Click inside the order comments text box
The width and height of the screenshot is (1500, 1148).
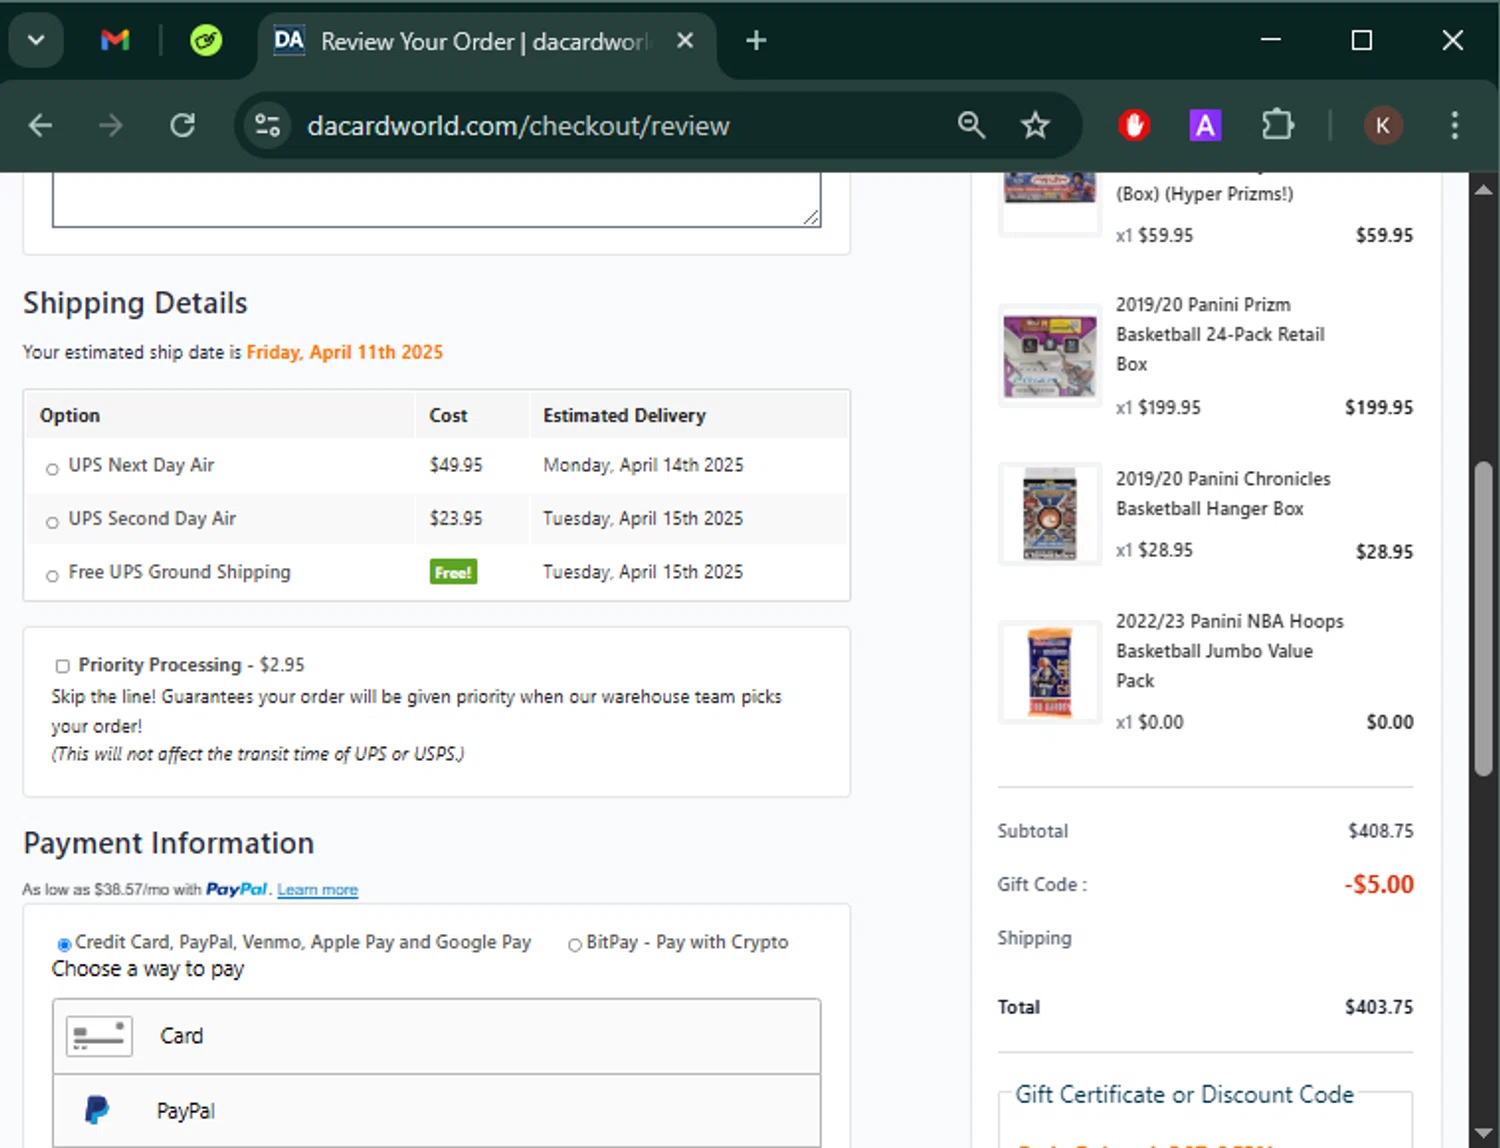pos(436,199)
